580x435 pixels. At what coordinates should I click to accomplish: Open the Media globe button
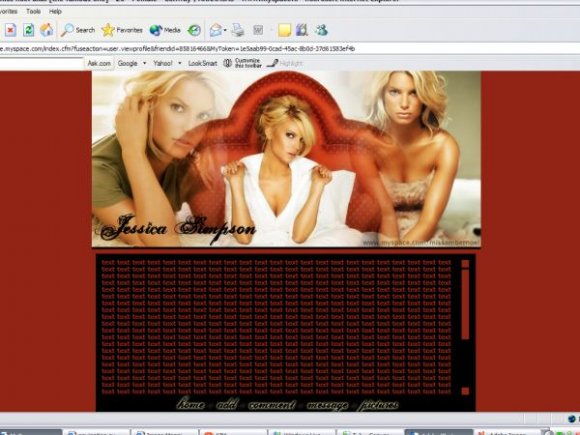(x=165, y=30)
